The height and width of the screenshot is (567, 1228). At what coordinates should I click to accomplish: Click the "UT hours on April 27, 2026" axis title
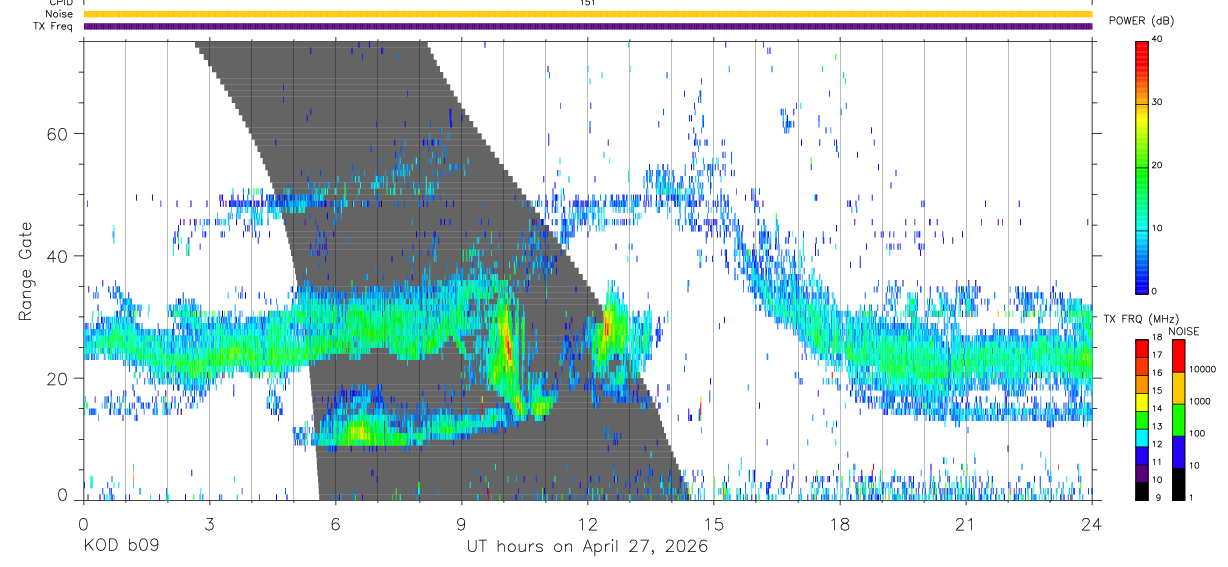tap(587, 547)
